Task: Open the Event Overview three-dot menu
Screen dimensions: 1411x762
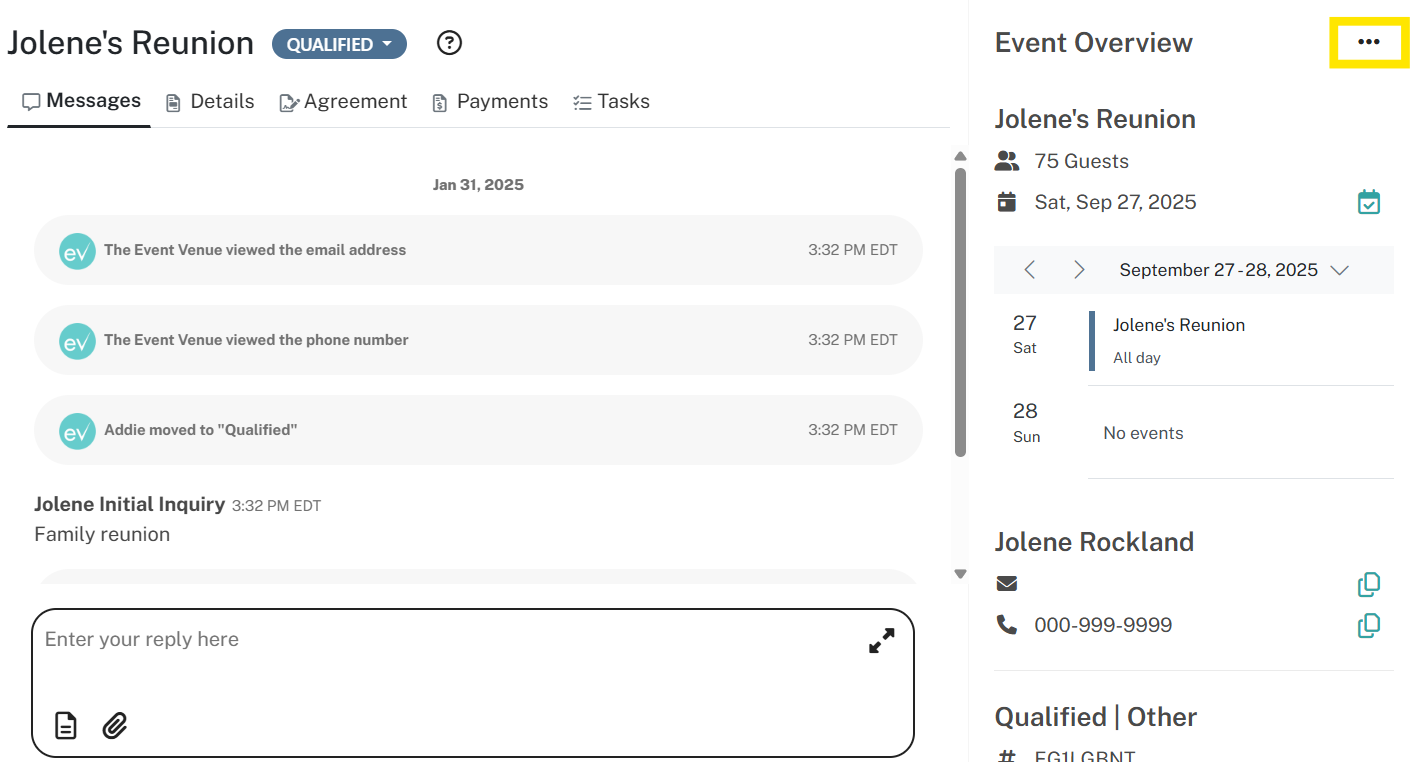Action: coord(1368,42)
